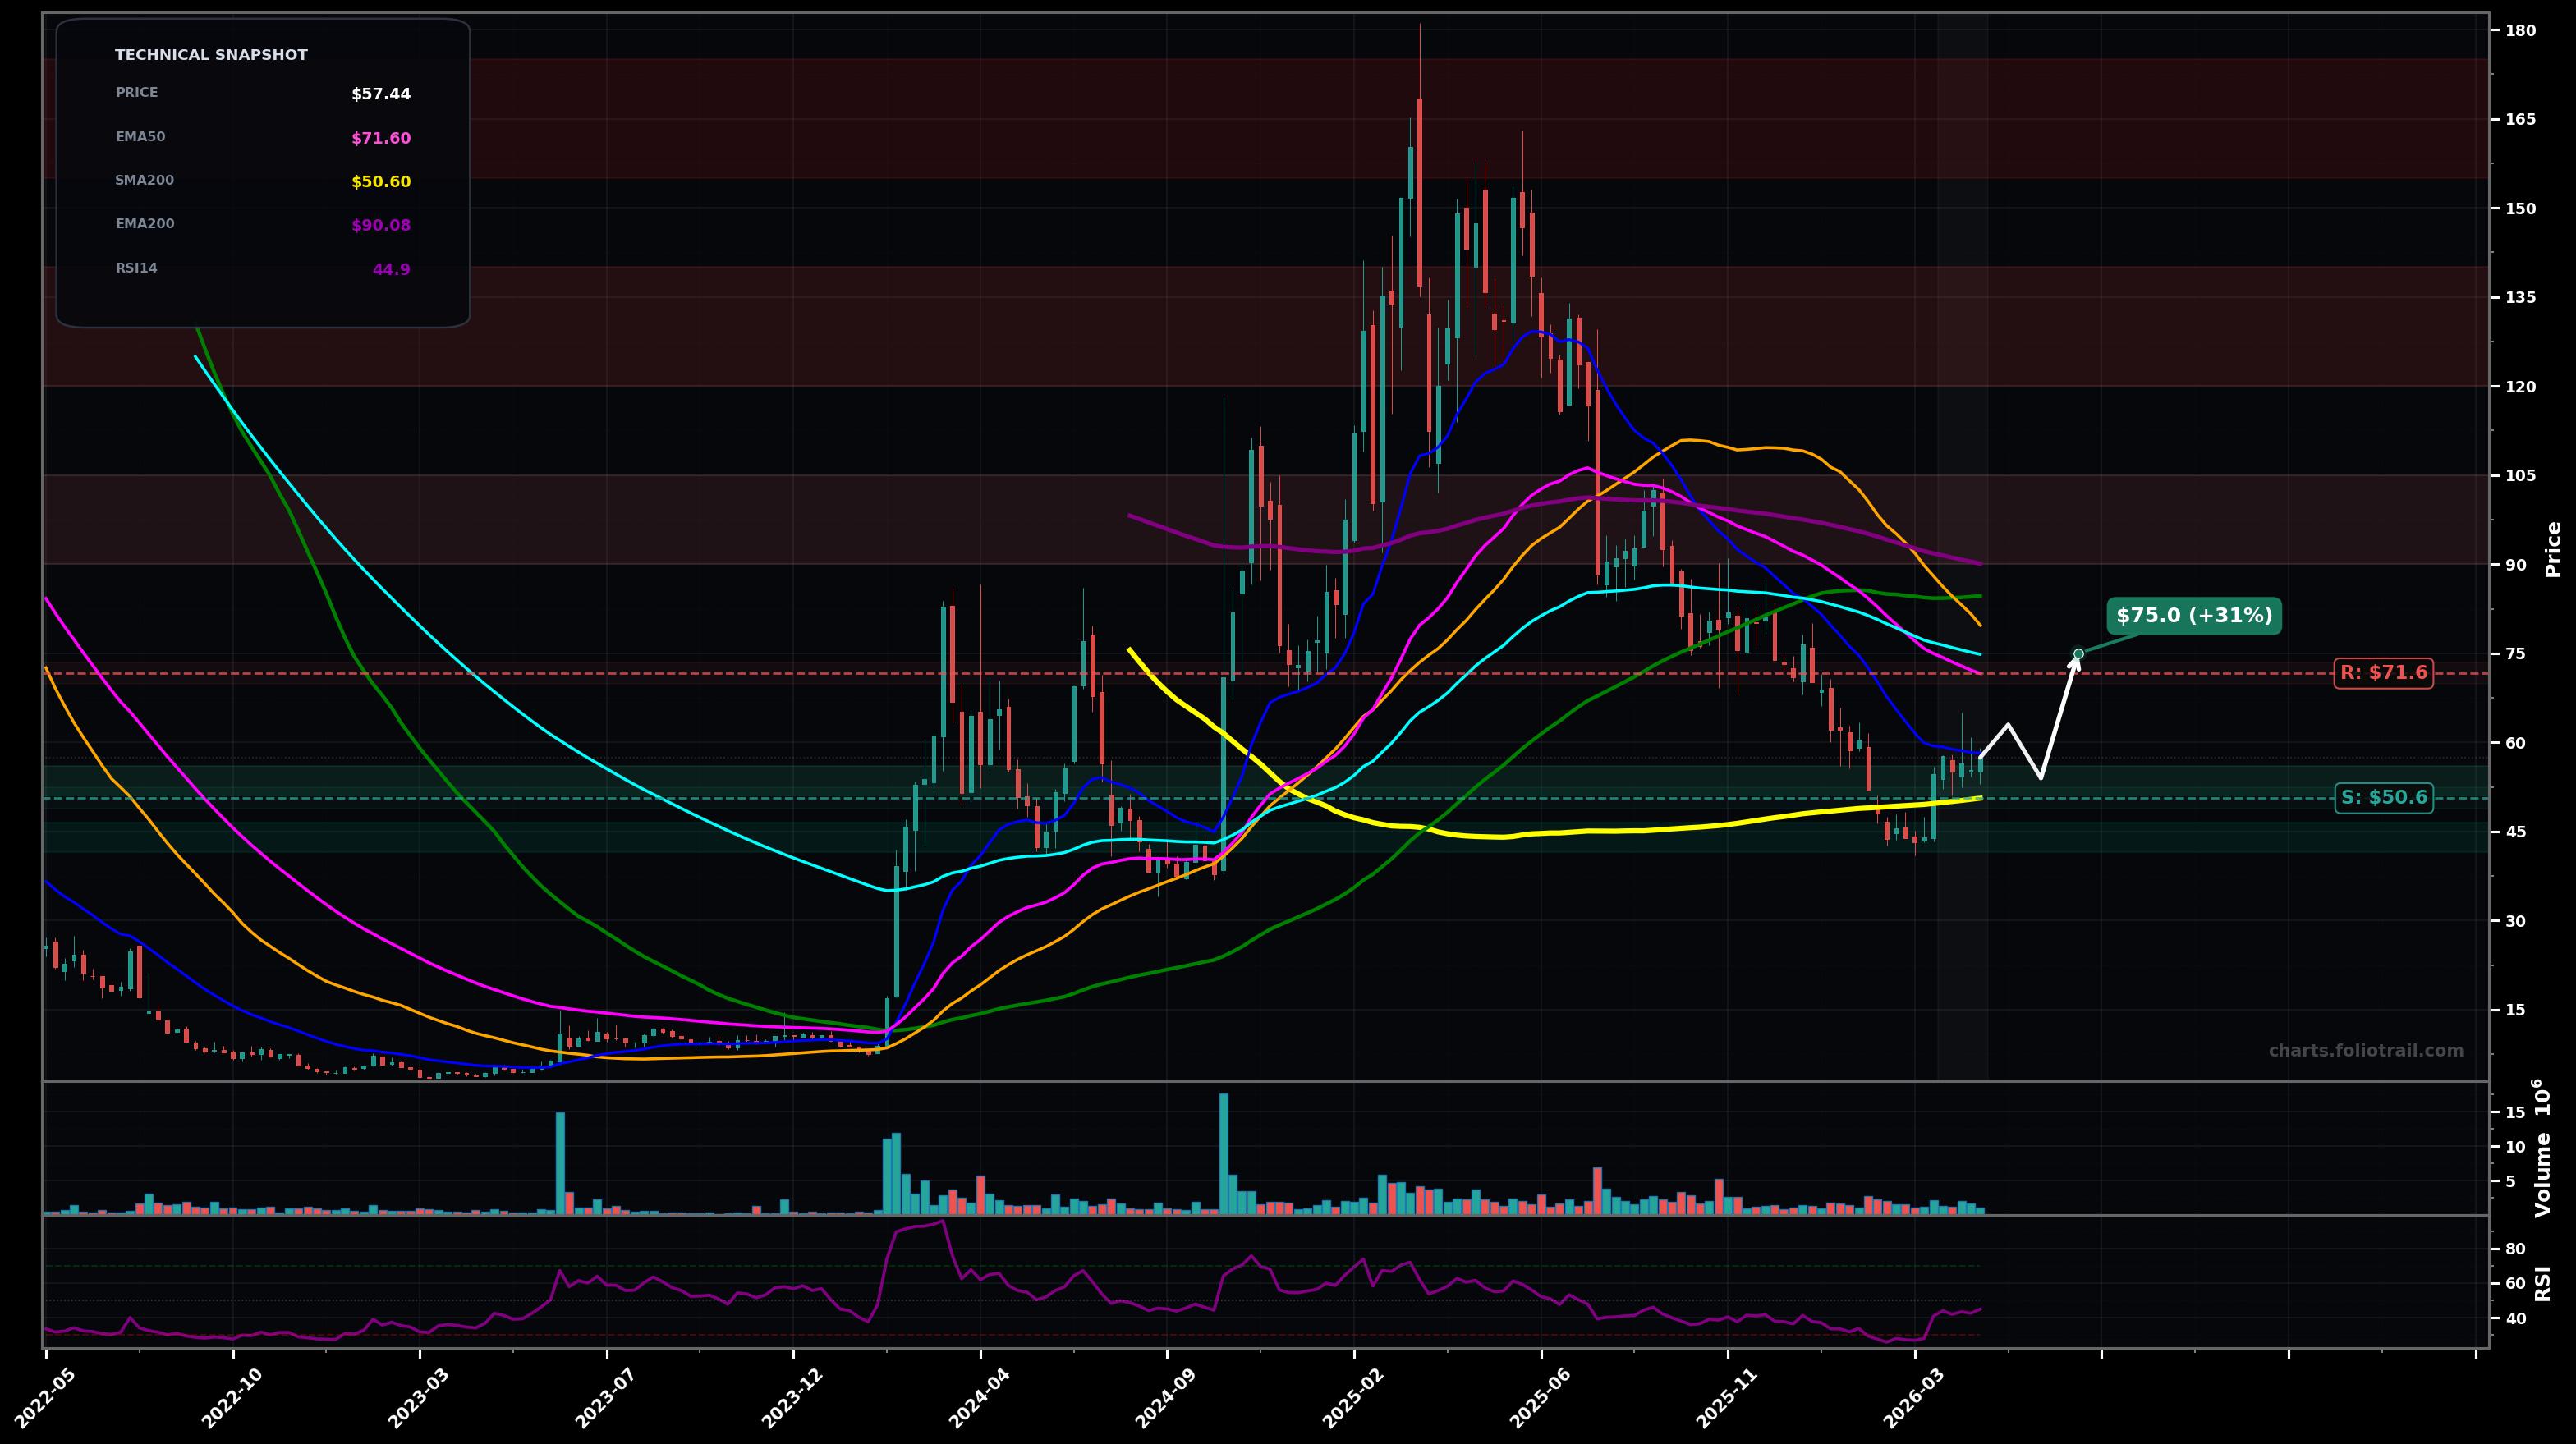
Task: Select the EMA200 value $90.08
Action: (381, 226)
